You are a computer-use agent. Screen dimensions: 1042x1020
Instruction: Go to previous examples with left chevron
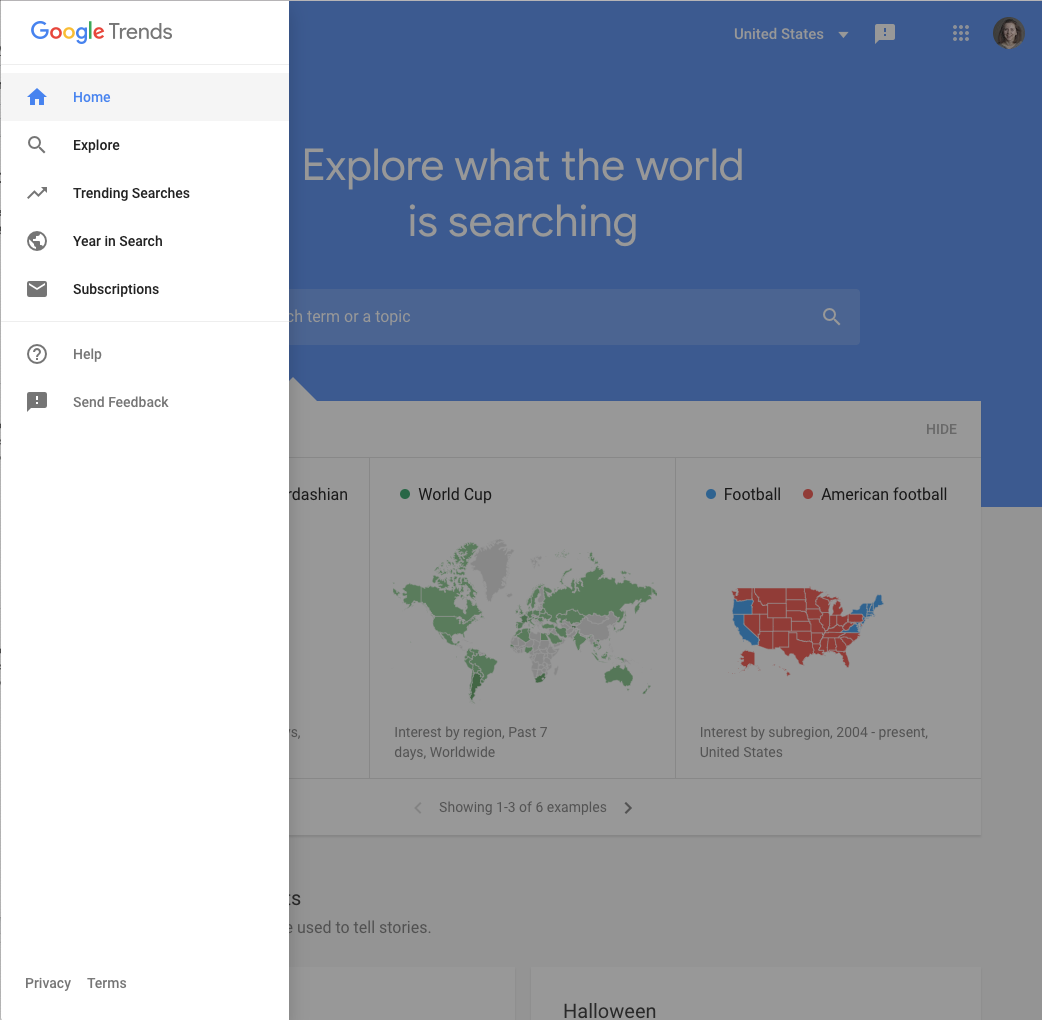coord(418,807)
